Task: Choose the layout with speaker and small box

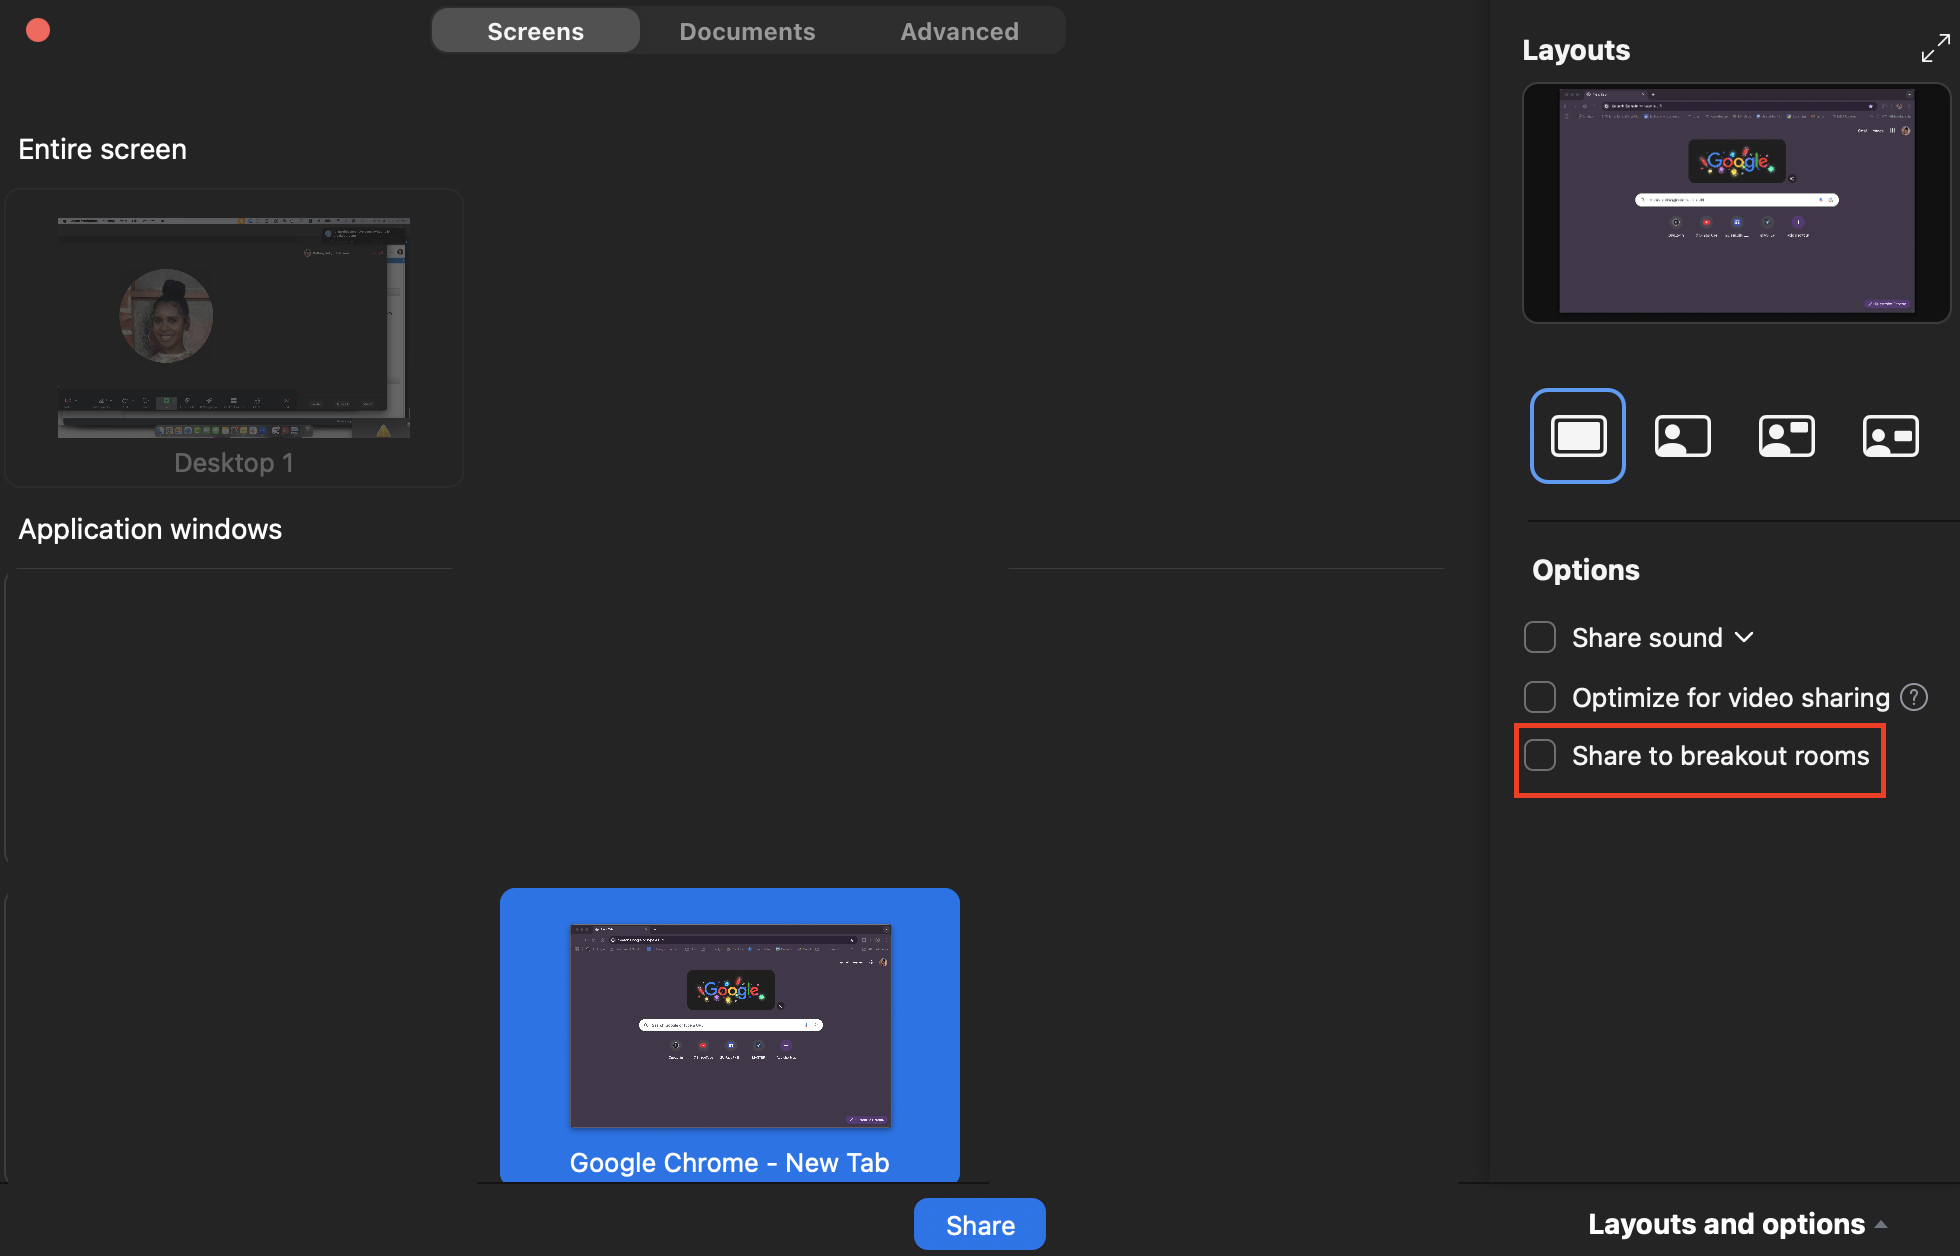Action: tap(1891, 436)
